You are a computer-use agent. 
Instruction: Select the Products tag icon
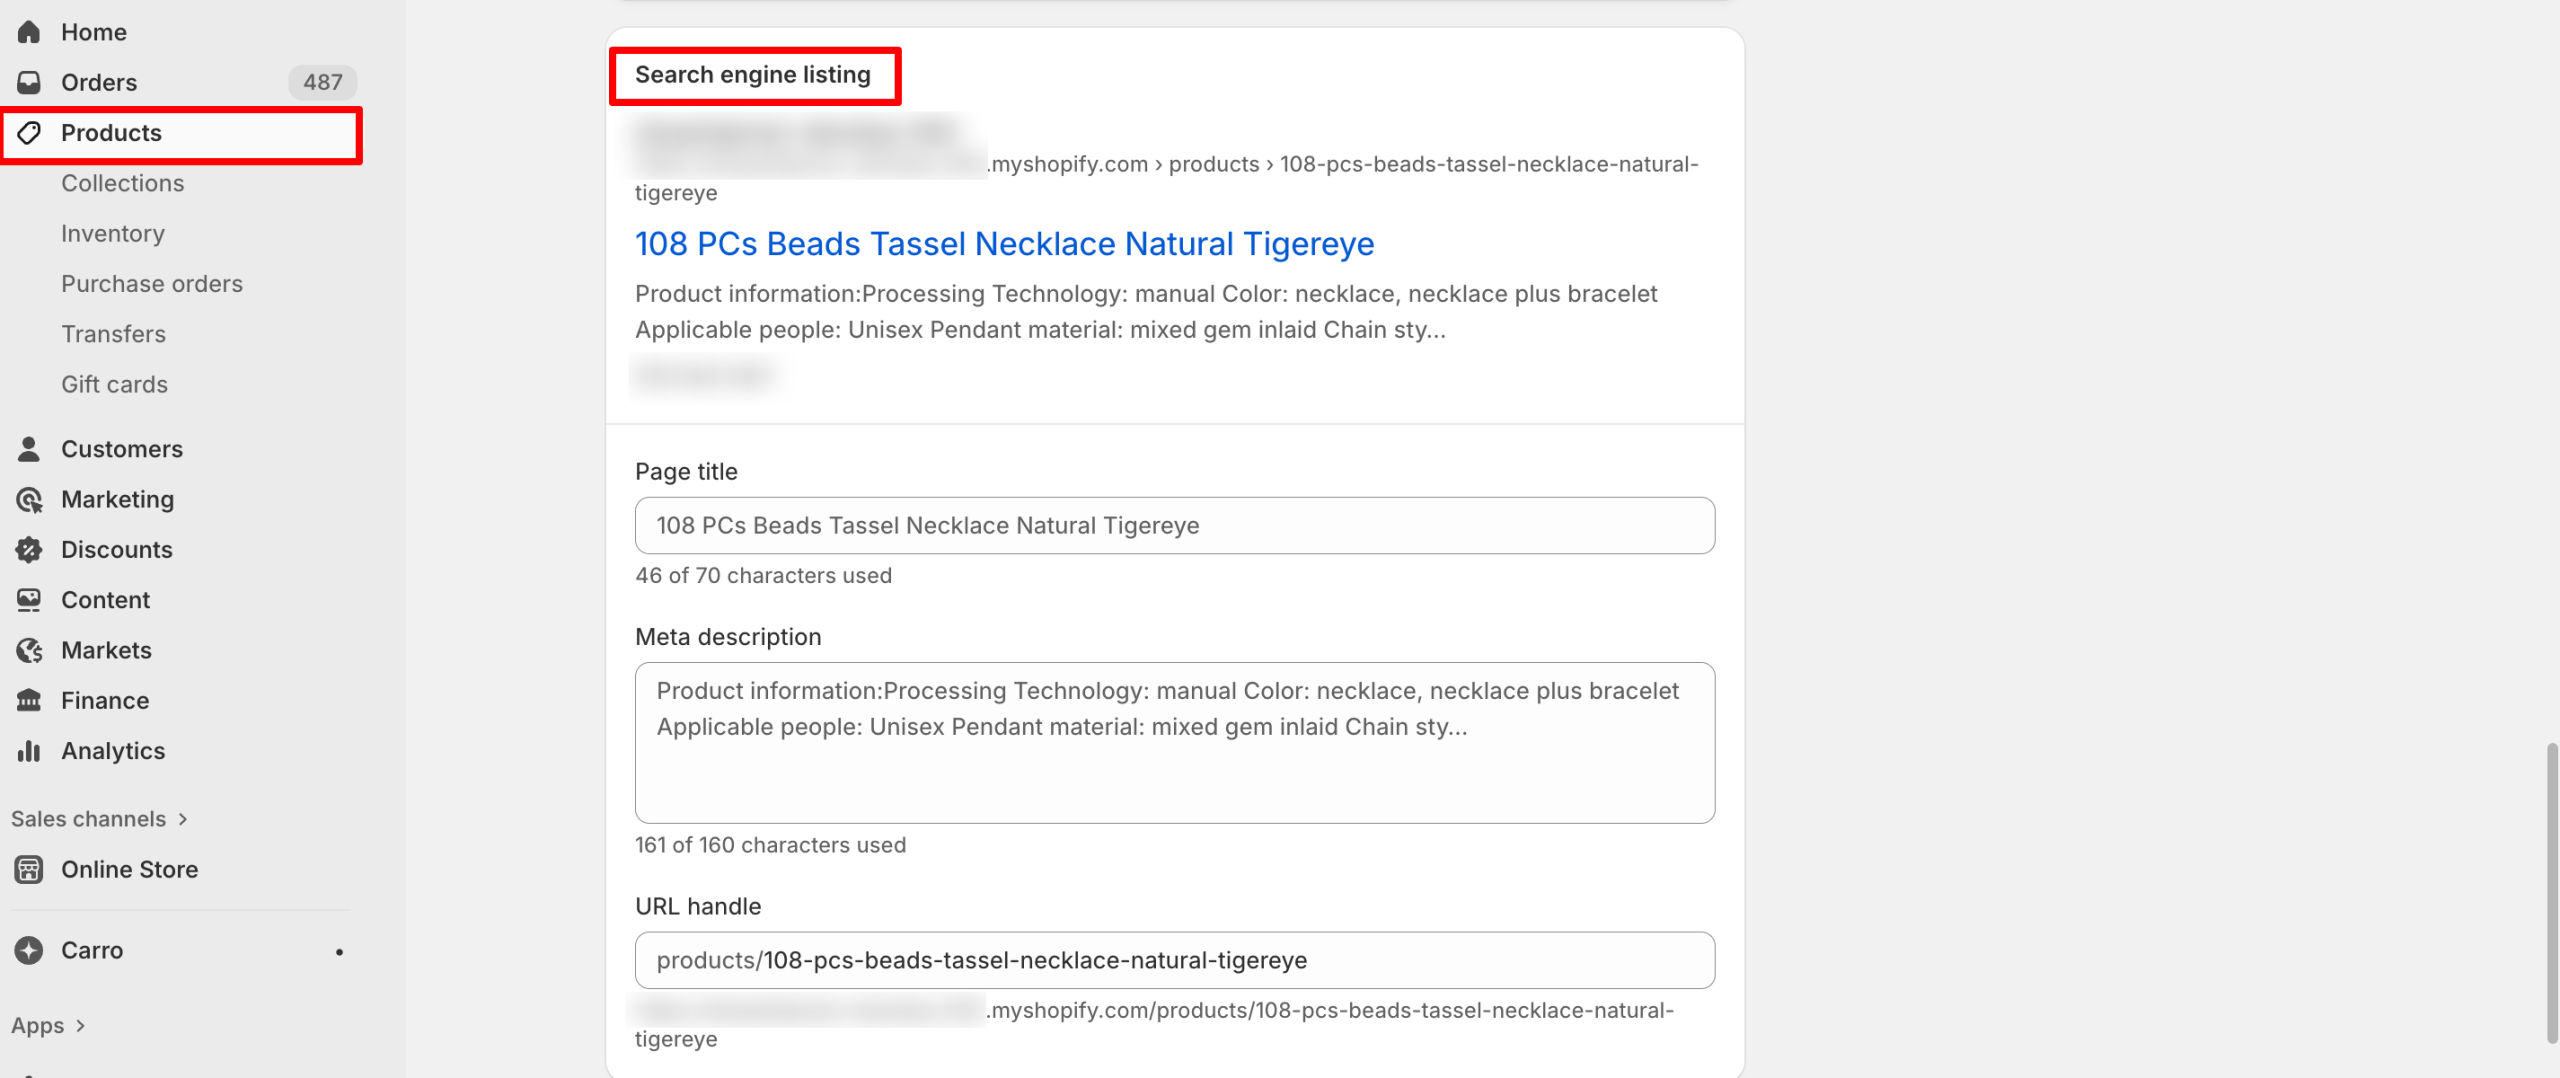29,133
